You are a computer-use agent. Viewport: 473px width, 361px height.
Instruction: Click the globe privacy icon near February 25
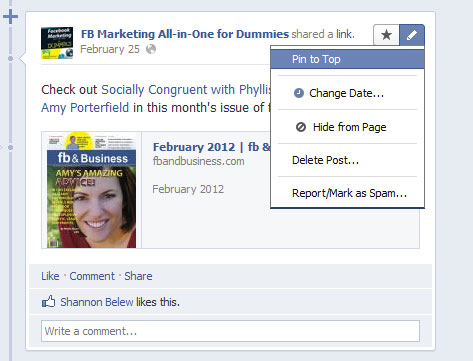[151, 49]
